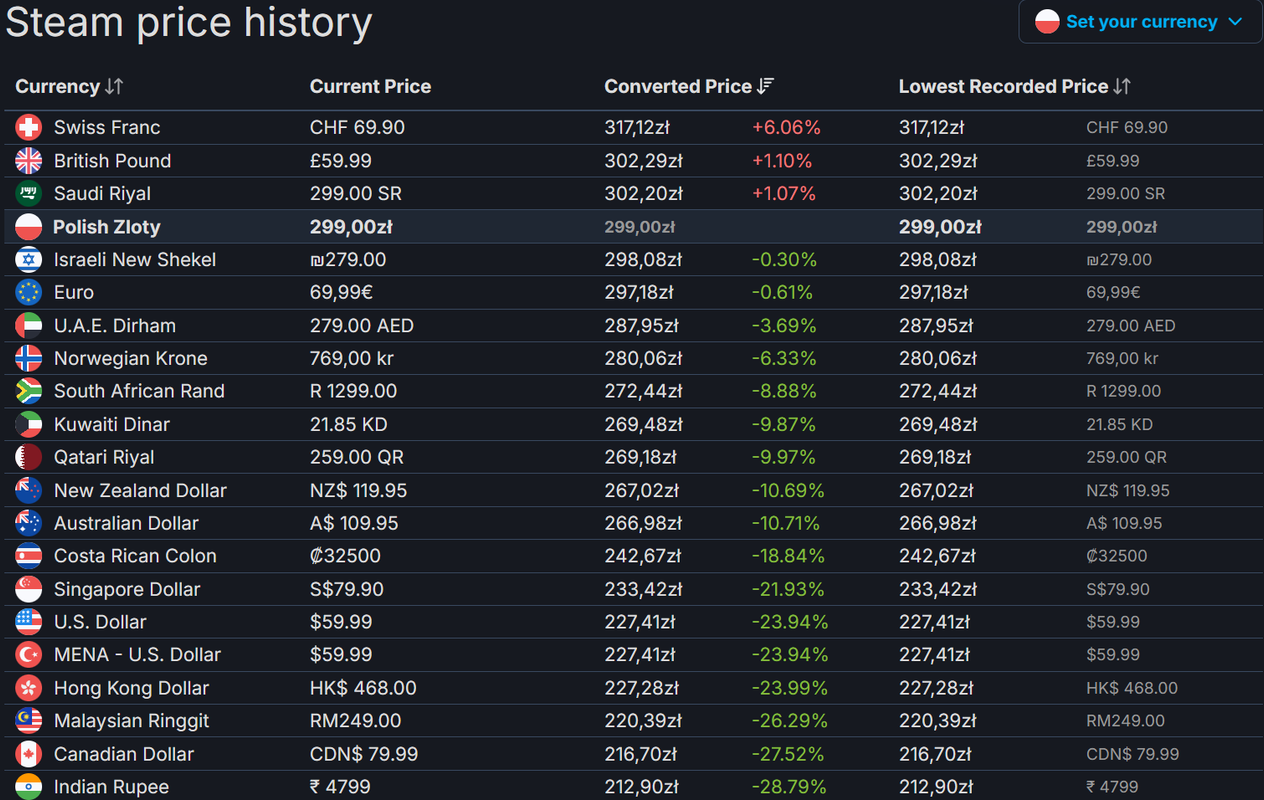Click the 299.00 SR current price

[356, 193]
